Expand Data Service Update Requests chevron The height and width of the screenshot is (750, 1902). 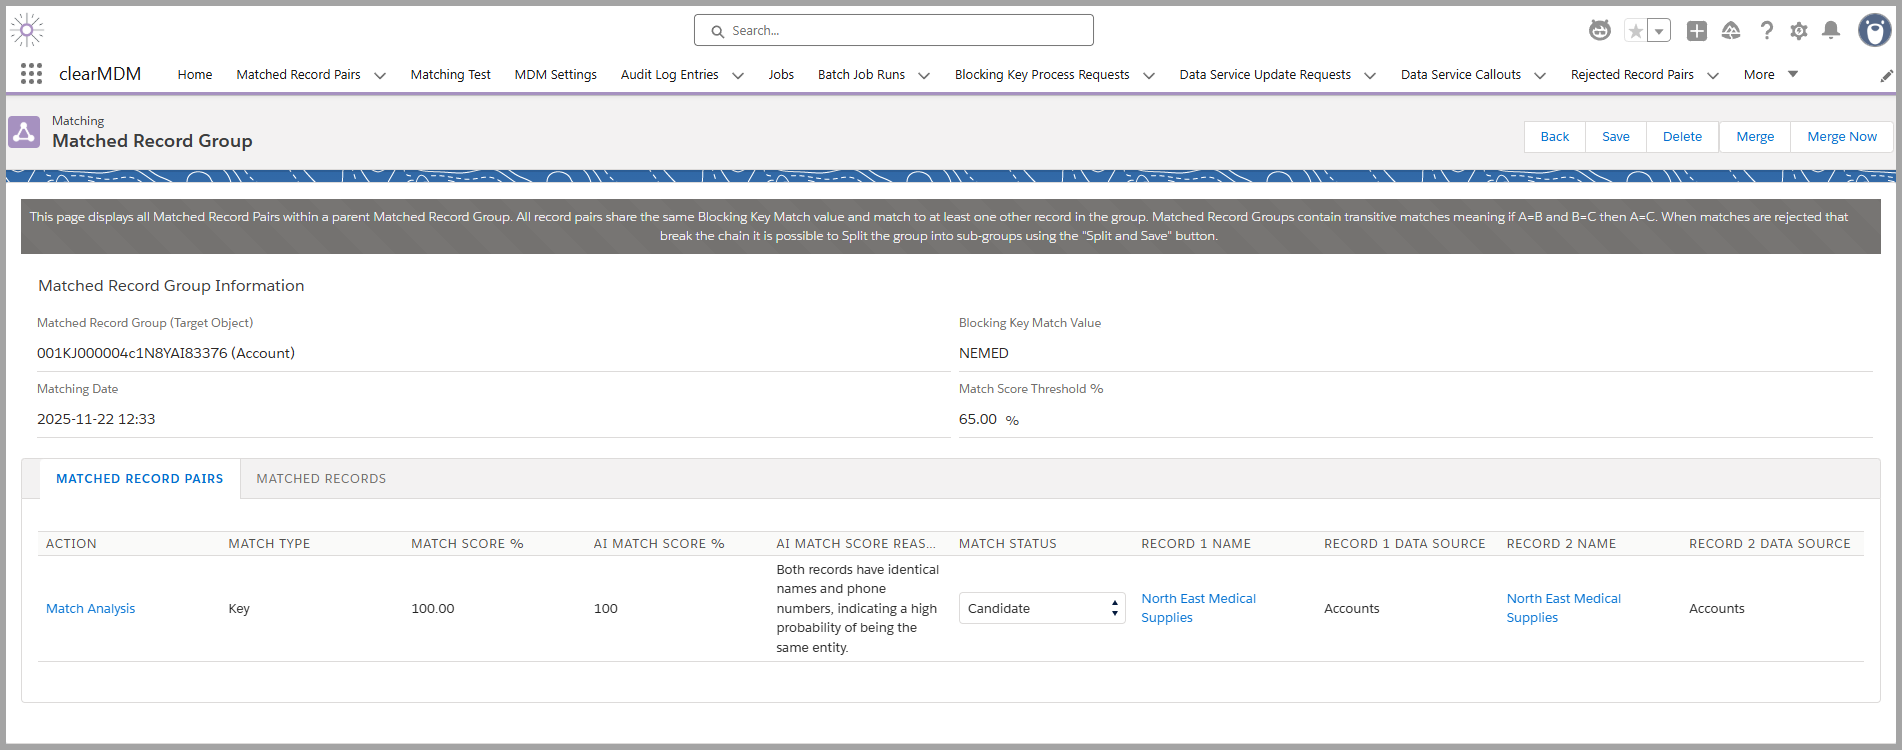coord(1370,75)
